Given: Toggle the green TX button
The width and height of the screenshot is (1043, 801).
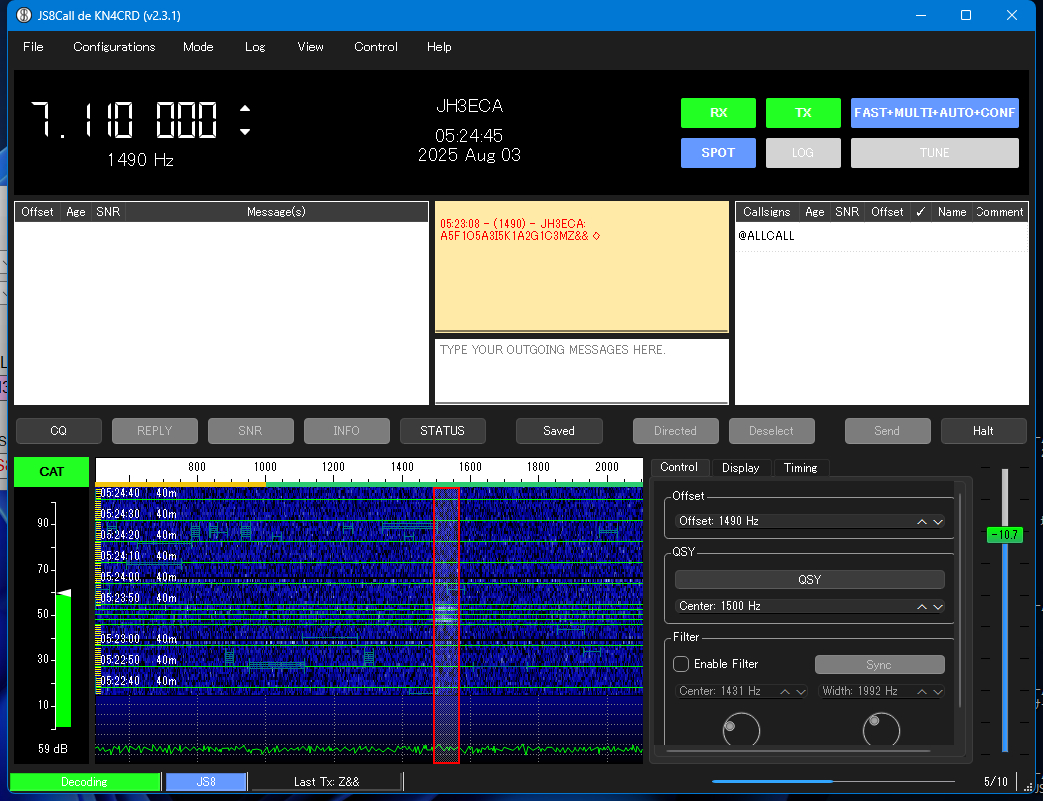Looking at the screenshot, I should (x=803, y=113).
